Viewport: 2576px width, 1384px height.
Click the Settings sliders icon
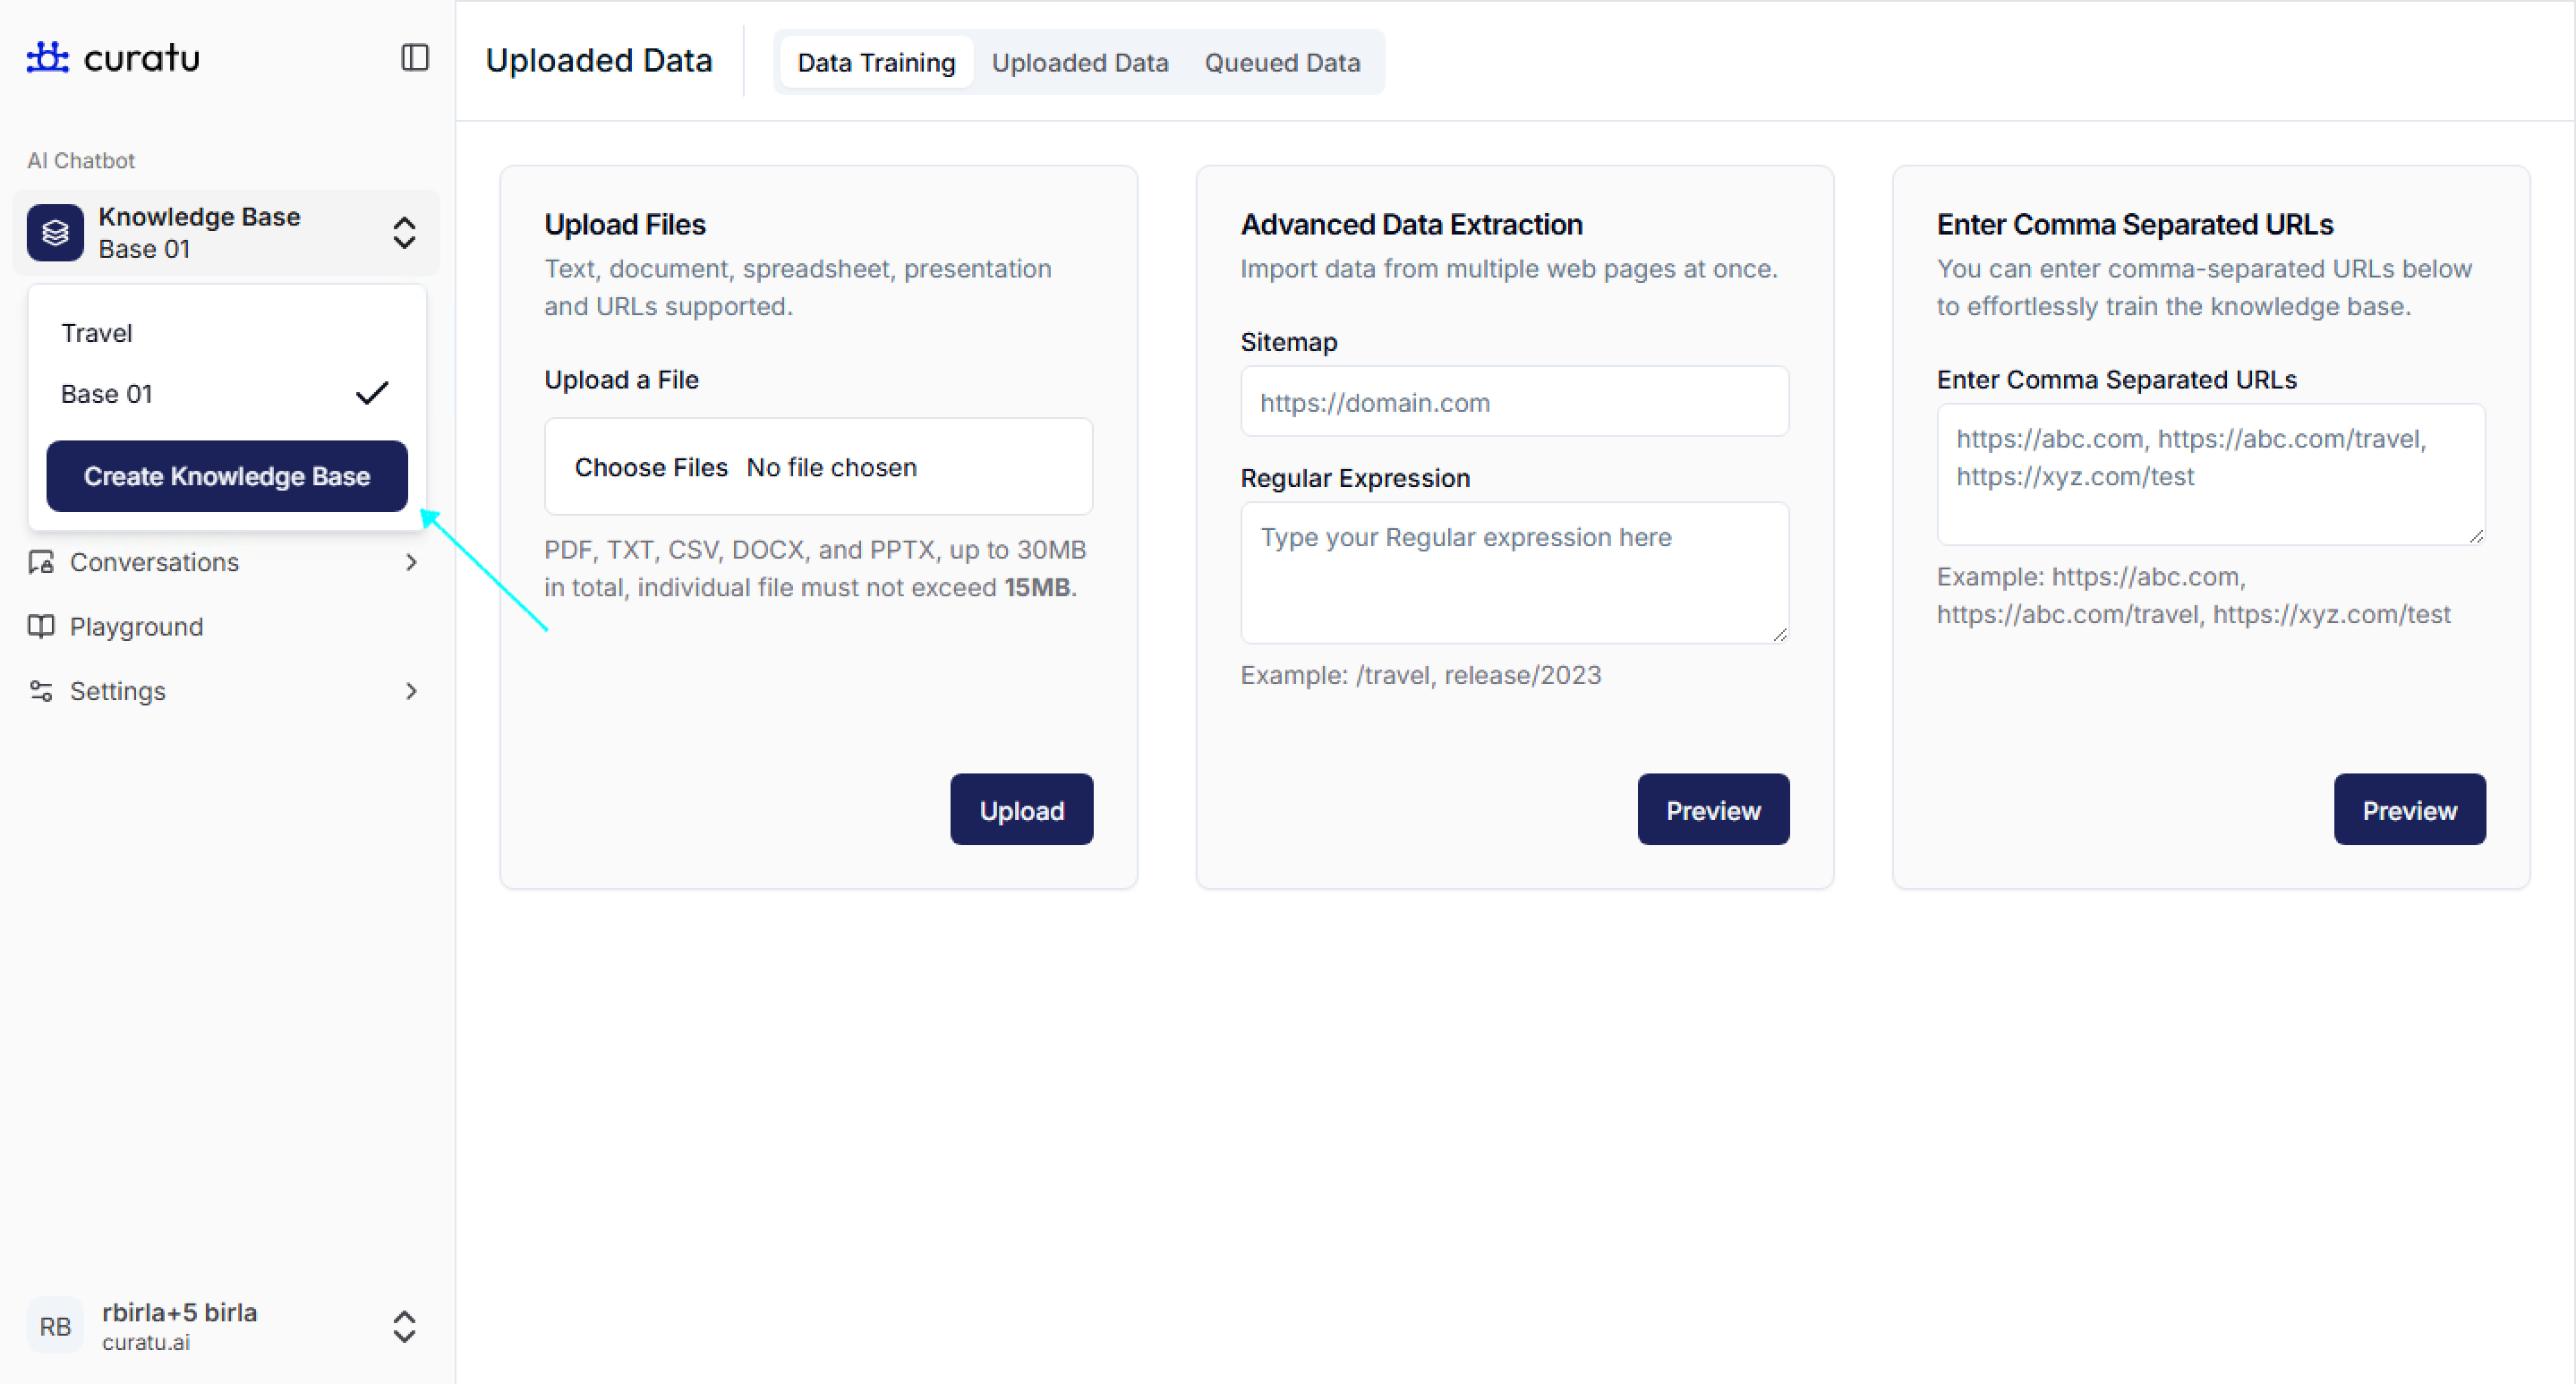[x=41, y=691]
